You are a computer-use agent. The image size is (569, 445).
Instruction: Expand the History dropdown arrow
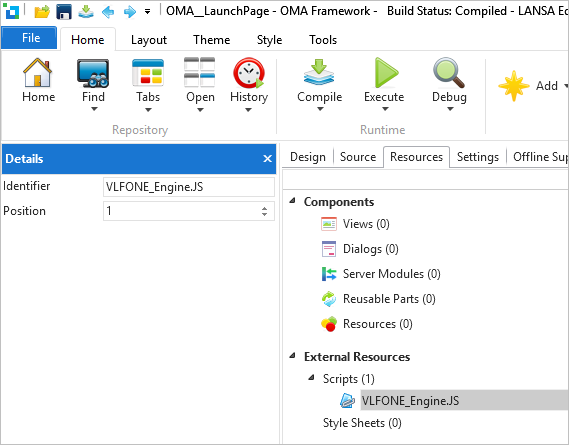(248, 110)
